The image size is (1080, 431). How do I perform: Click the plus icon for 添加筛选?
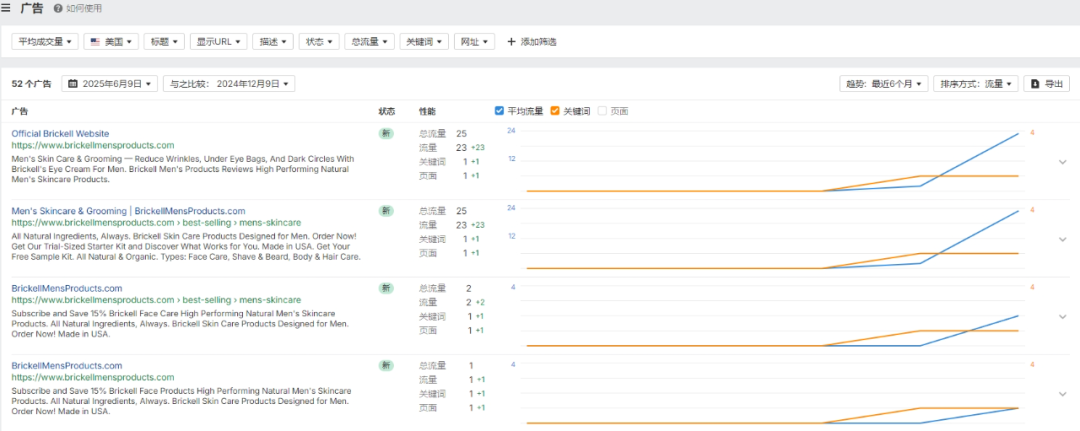click(x=512, y=42)
